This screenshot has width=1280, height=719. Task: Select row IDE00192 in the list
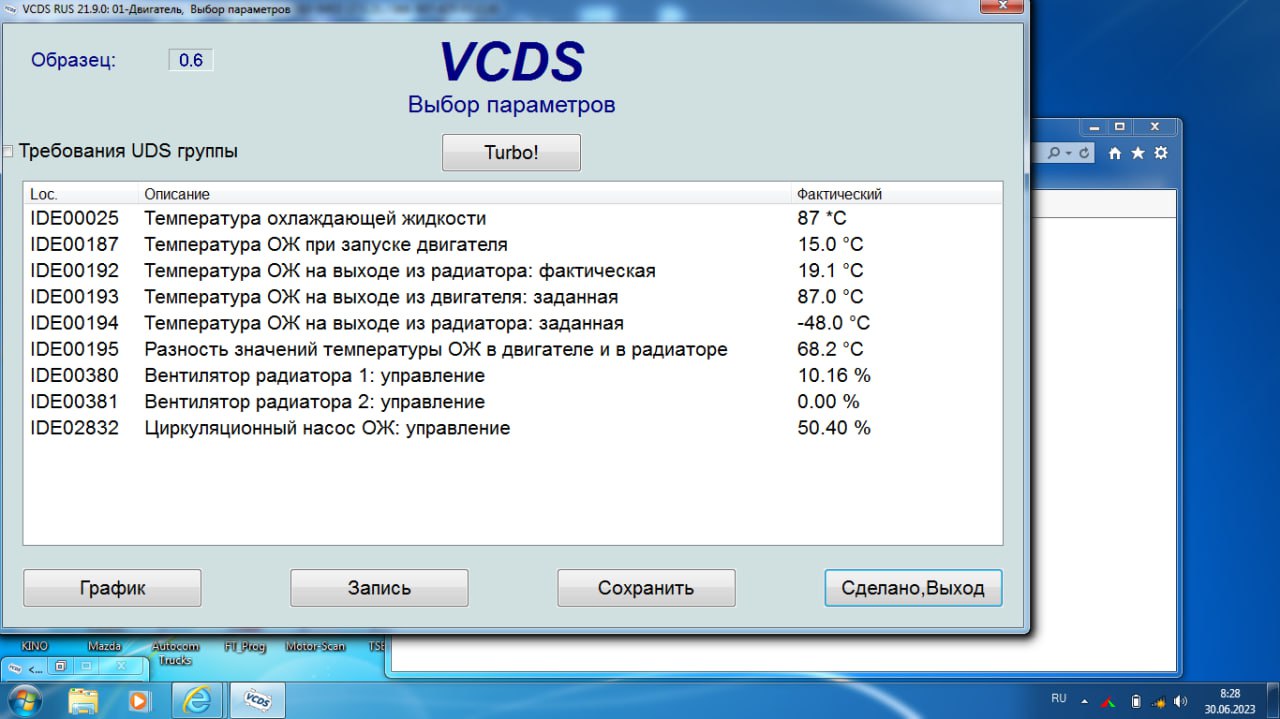point(512,270)
